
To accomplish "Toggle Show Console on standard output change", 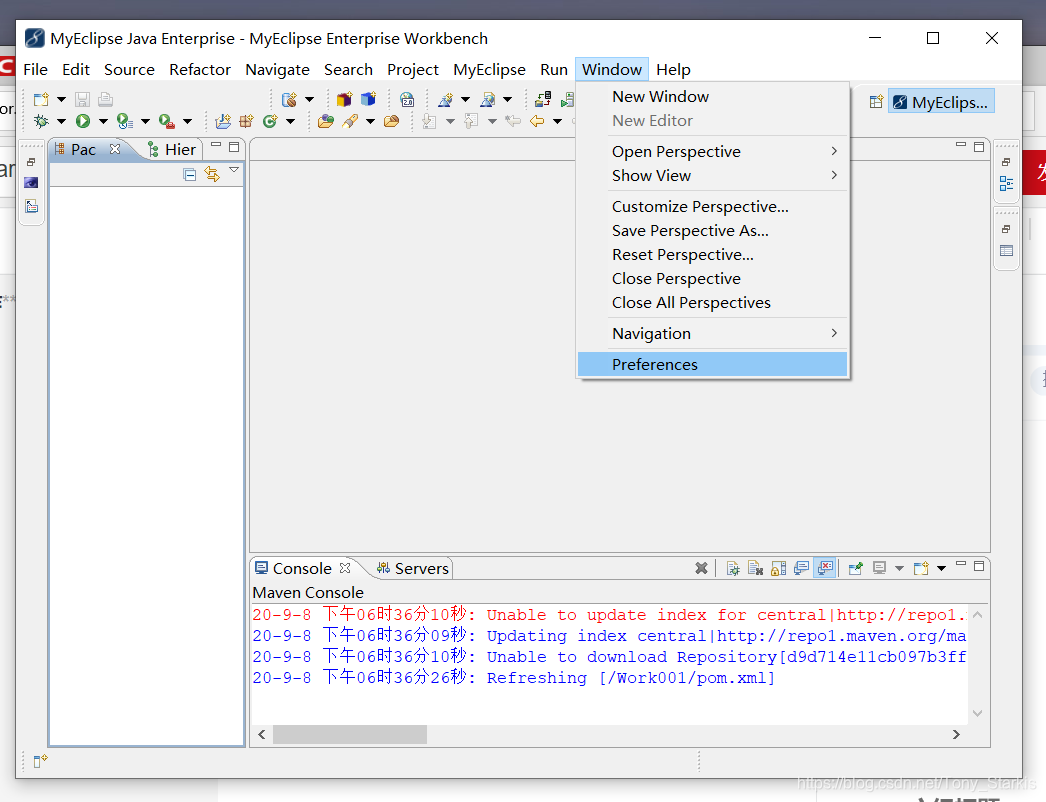I will coord(801,568).
